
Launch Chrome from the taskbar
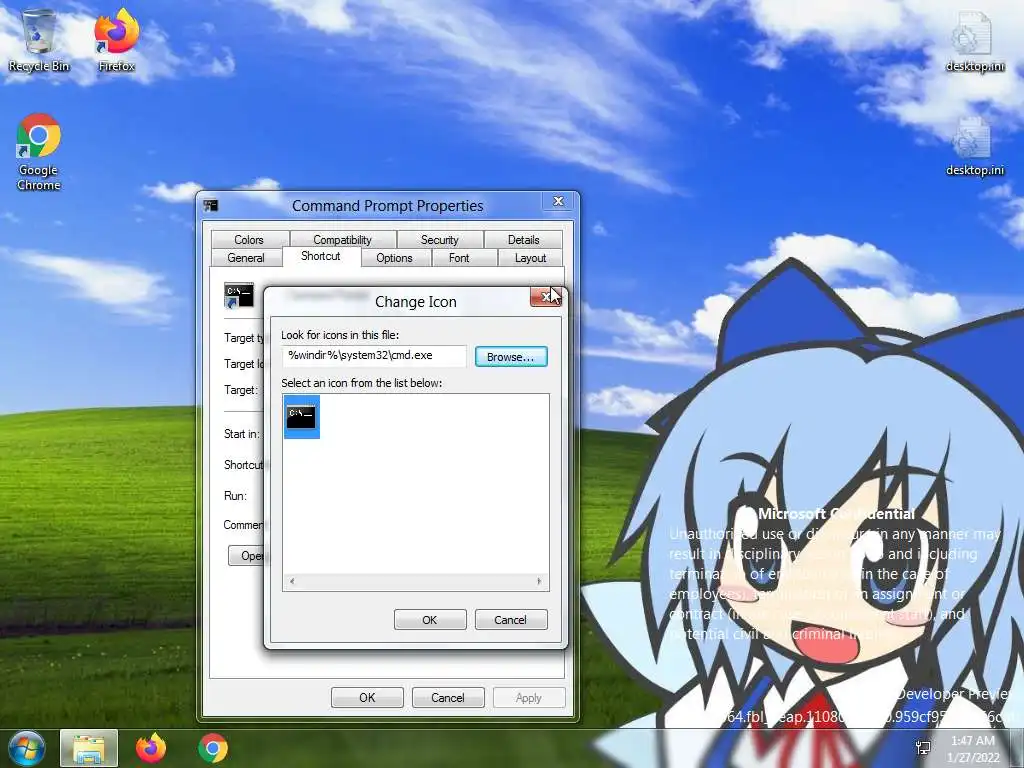click(x=213, y=748)
